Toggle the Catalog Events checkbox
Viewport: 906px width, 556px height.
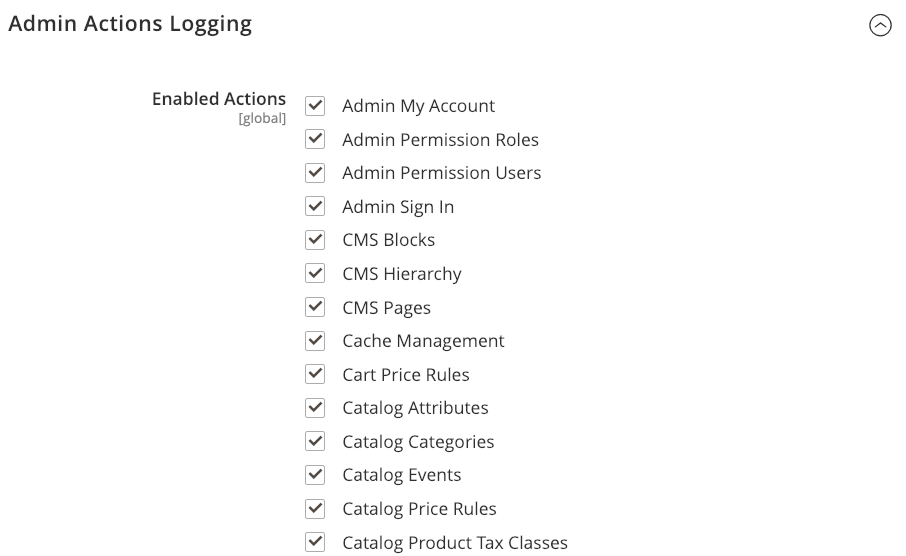pos(315,475)
